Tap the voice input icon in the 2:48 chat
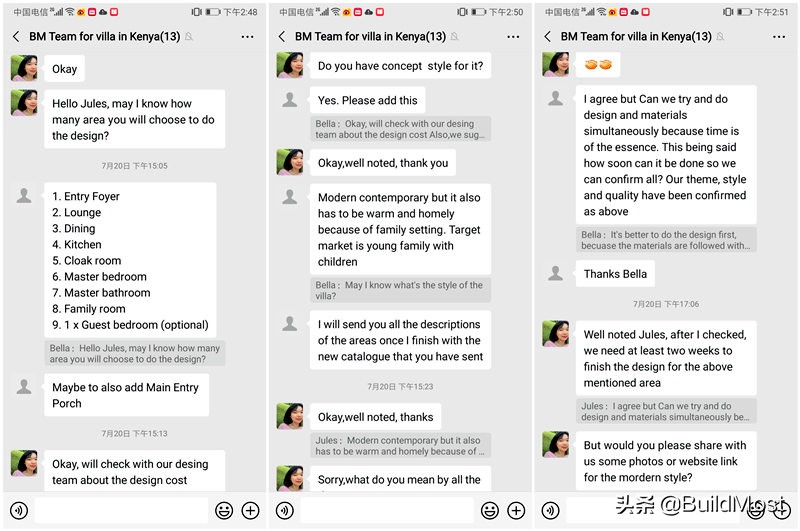The width and height of the screenshot is (800, 531). 19,510
